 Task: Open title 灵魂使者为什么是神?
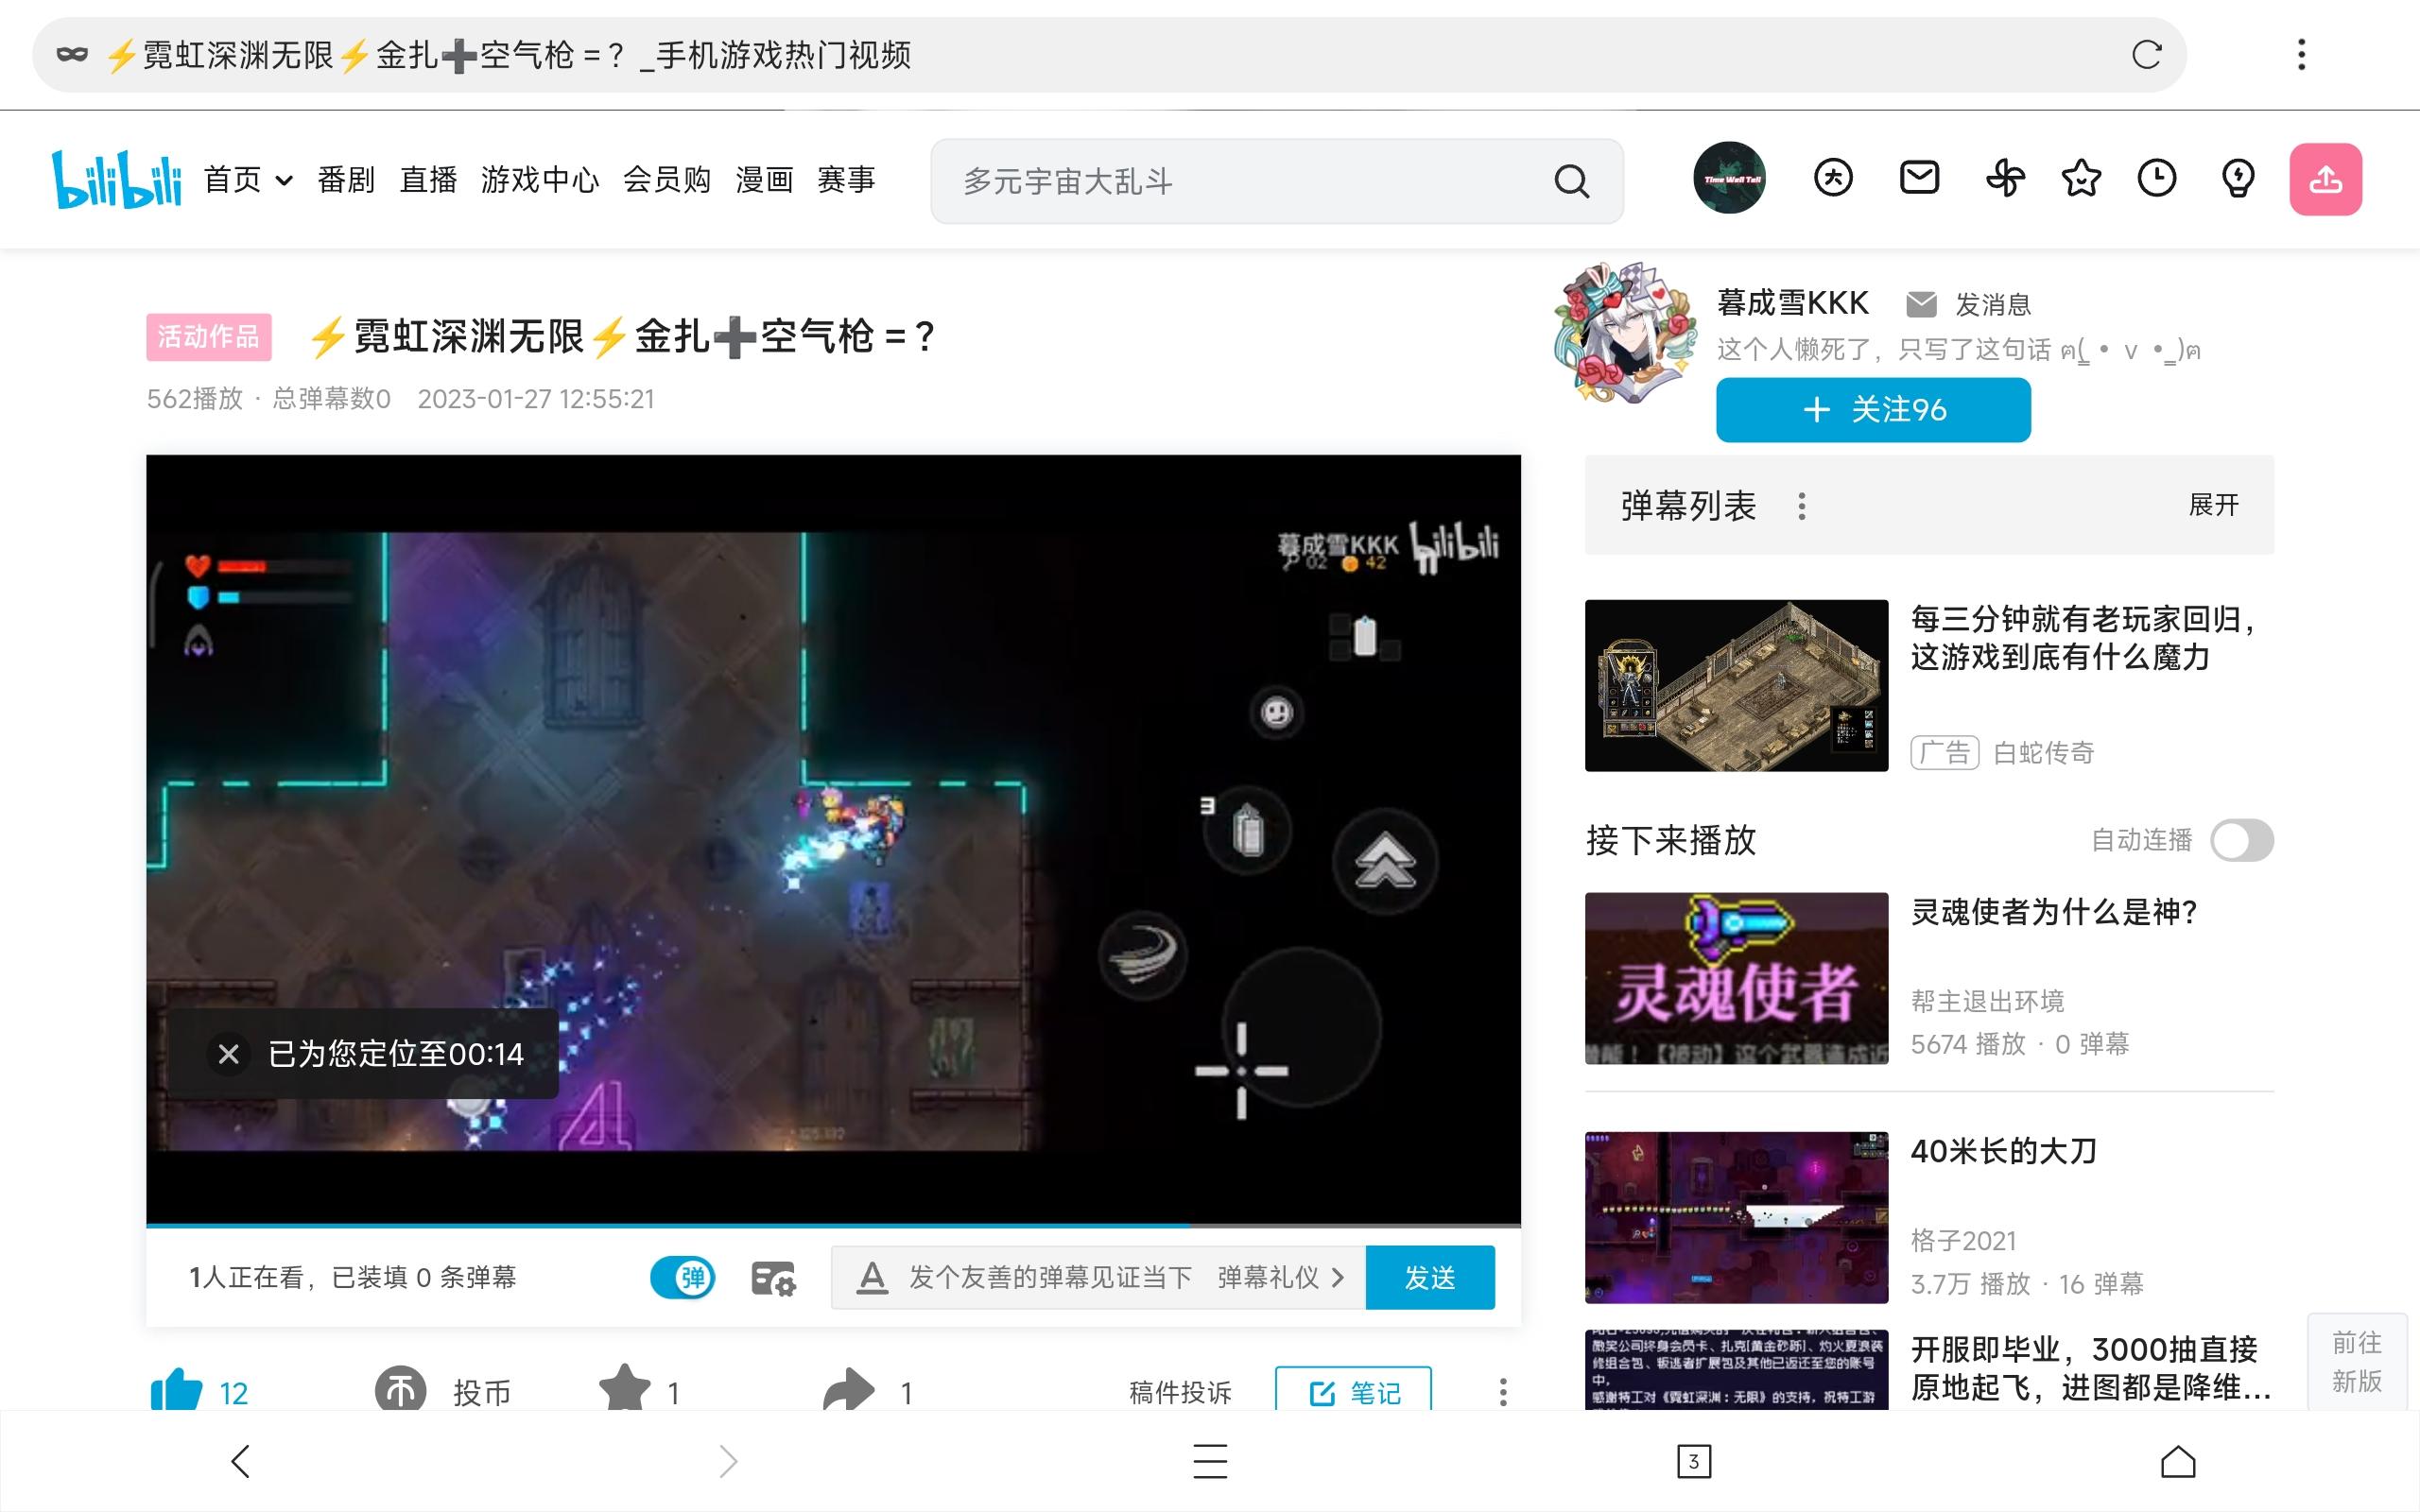[2053, 912]
